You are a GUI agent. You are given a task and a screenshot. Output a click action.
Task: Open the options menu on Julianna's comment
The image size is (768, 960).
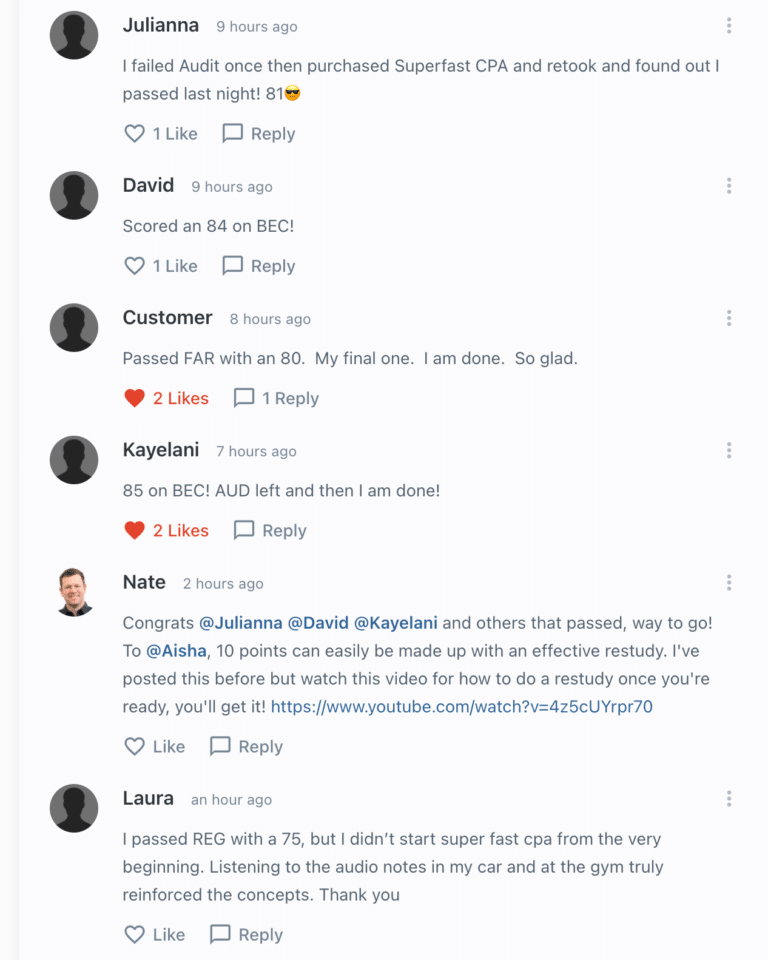click(x=729, y=26)
